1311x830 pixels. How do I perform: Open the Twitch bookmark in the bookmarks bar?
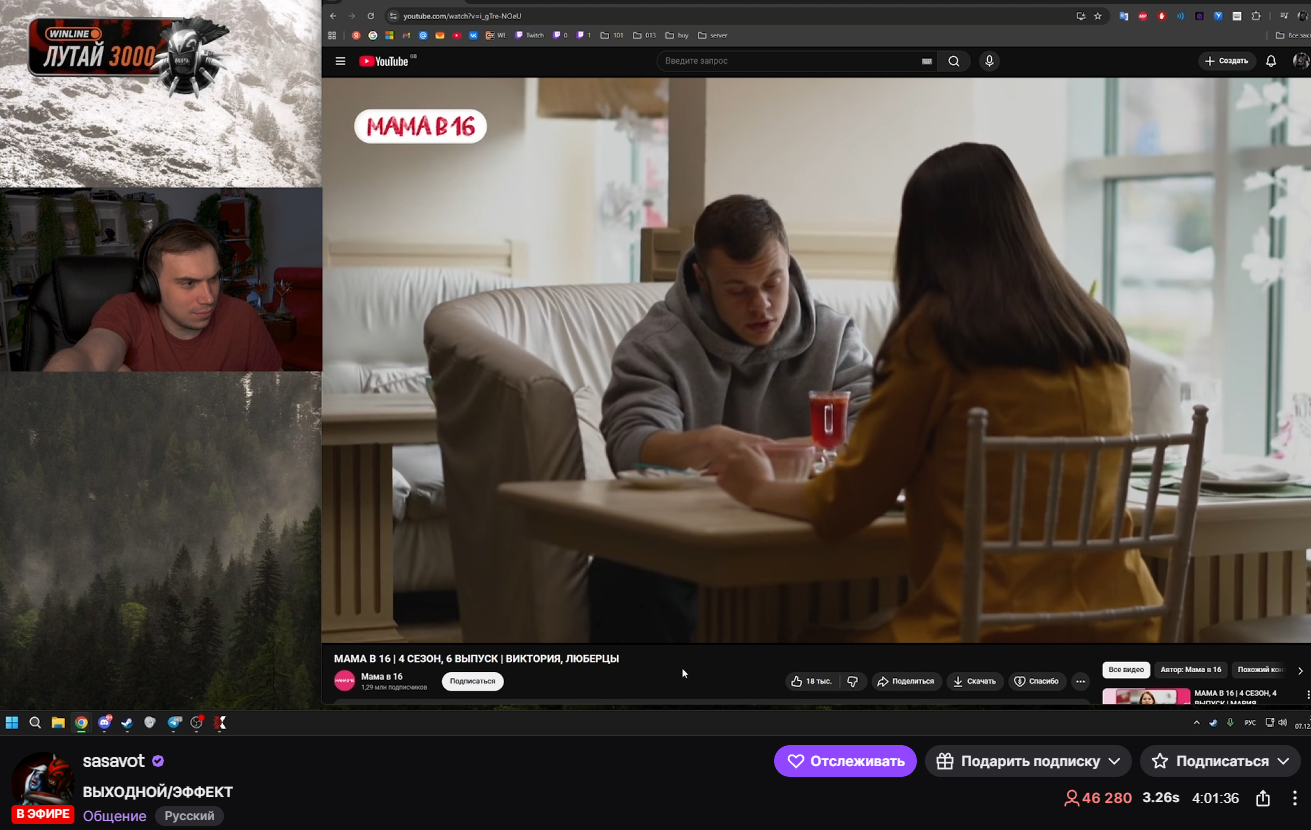click(x=530, y=35)
